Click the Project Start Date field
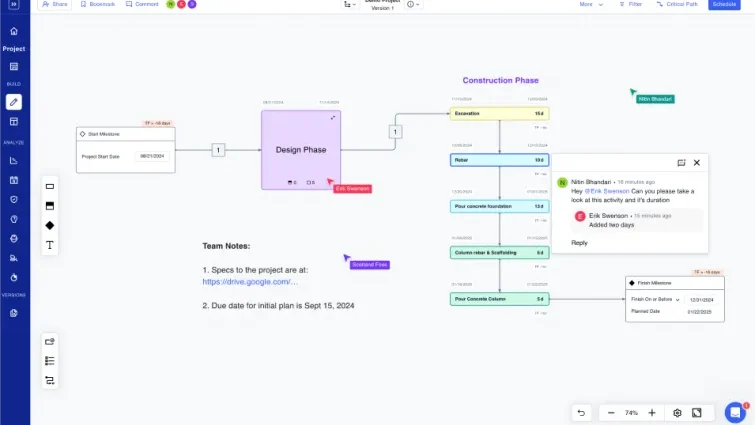 (152, 156)
